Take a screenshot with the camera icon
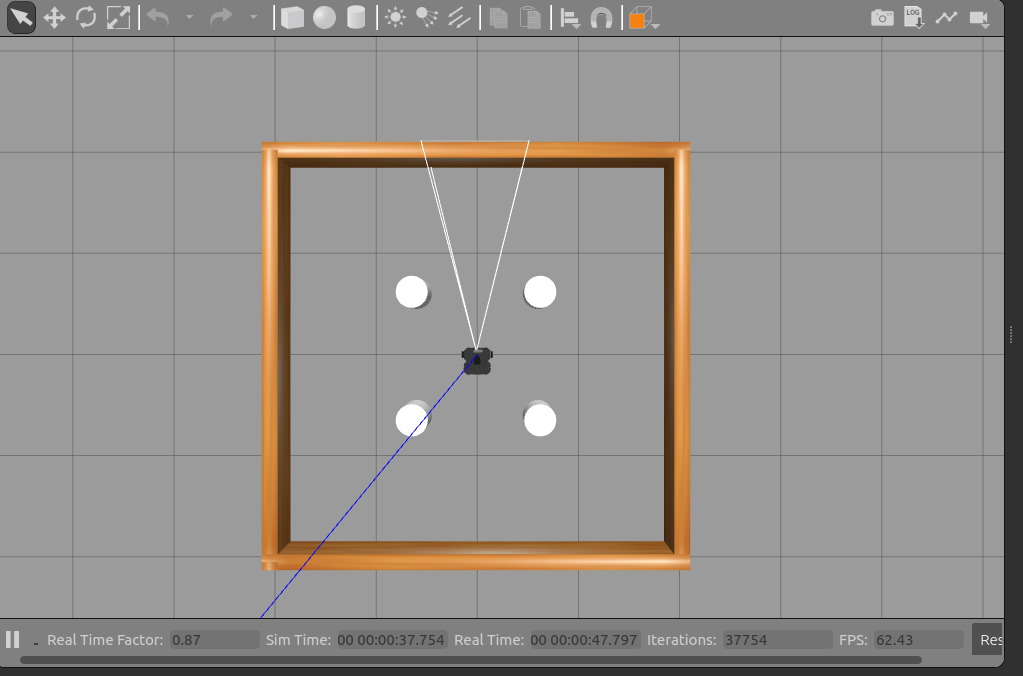 tap(882, 18)
